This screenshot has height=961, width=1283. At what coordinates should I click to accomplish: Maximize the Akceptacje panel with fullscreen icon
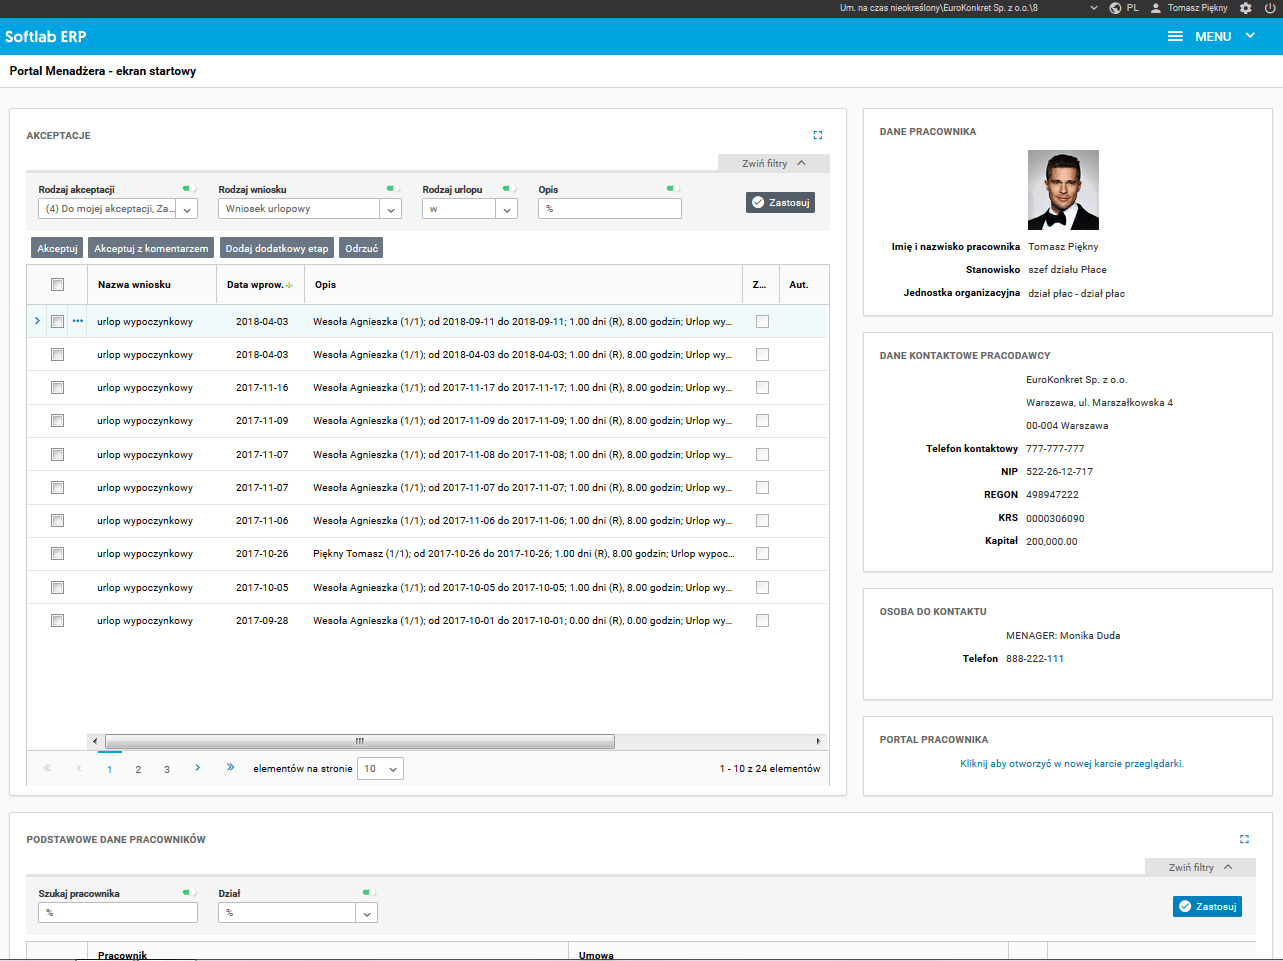click(817, 135)
